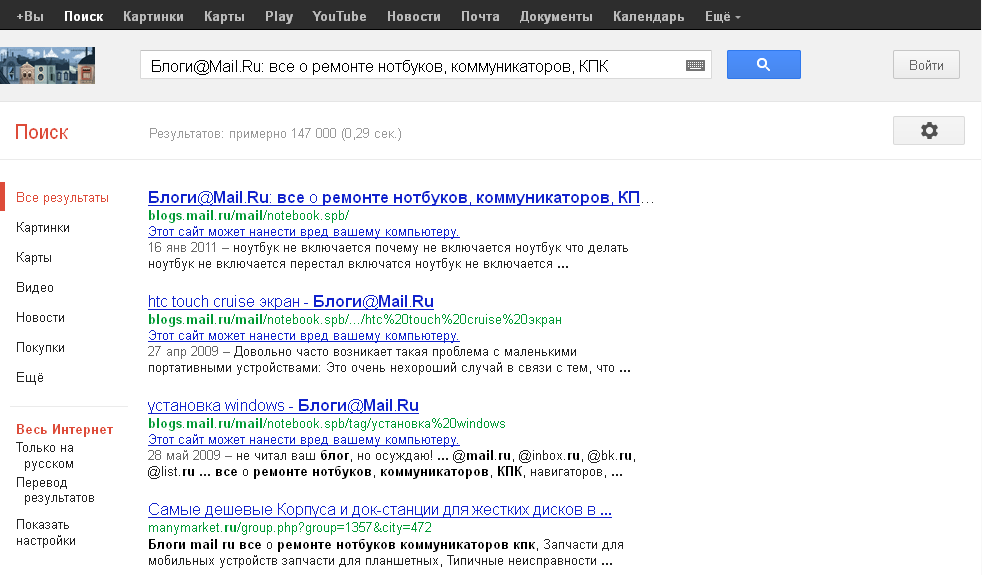Filter results Только на русском
The height and width of the screenshot is (575, 982).
[45, 456]
